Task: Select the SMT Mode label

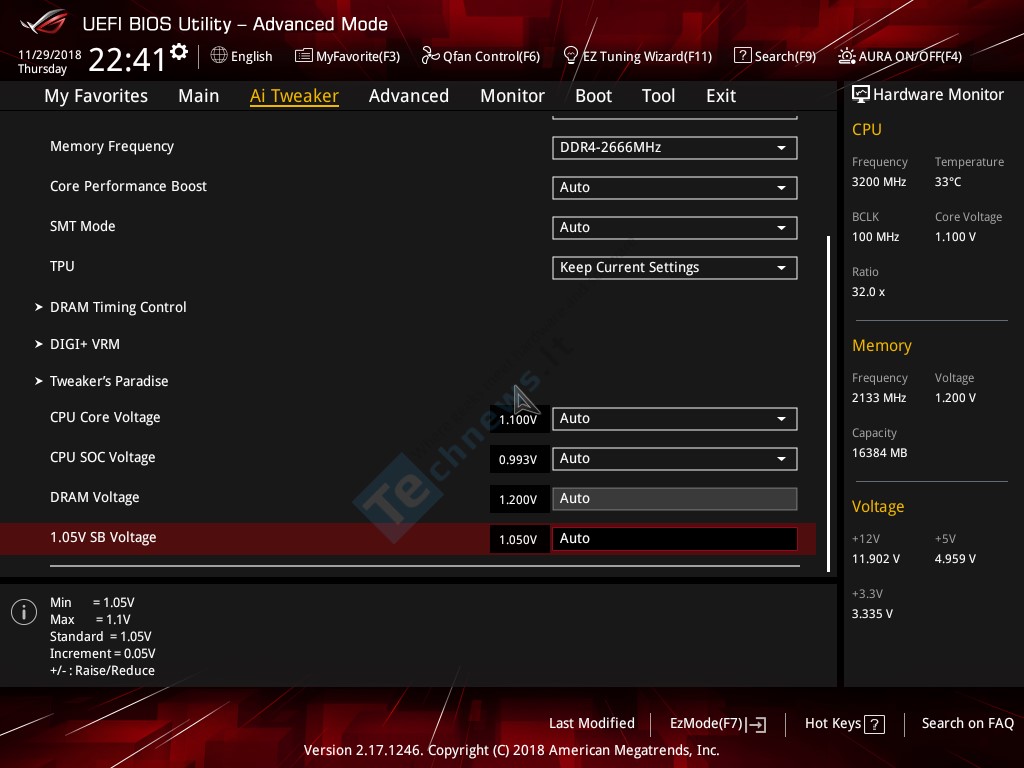Action: [82, 226]
